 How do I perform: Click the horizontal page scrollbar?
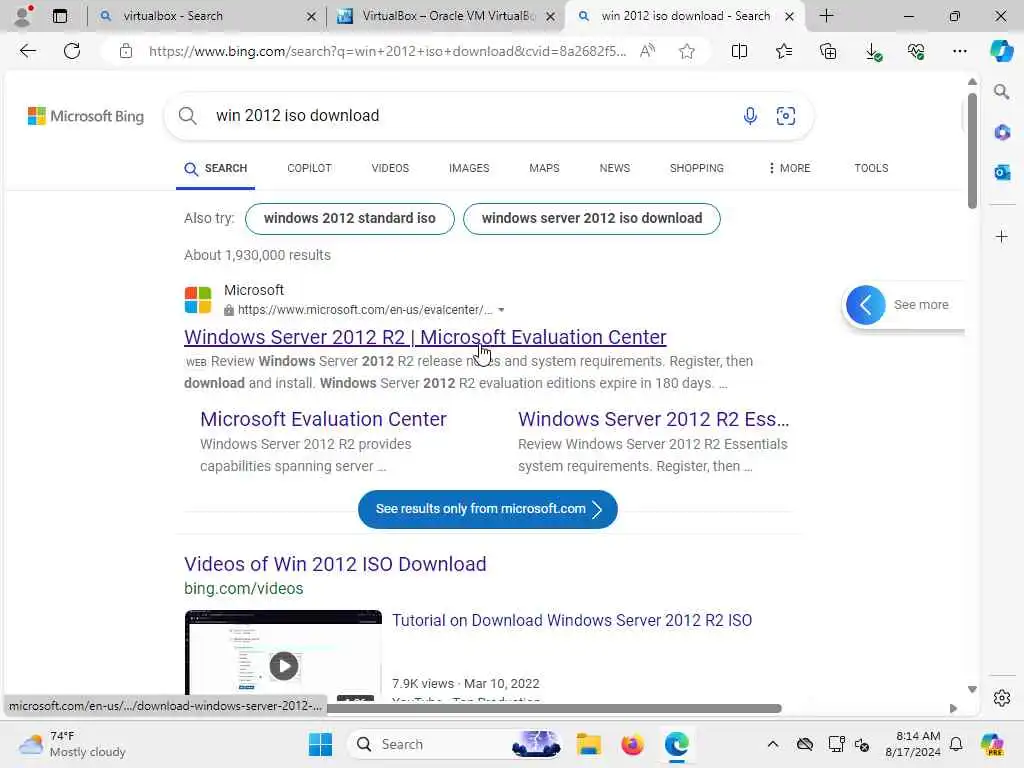[554, 709]
